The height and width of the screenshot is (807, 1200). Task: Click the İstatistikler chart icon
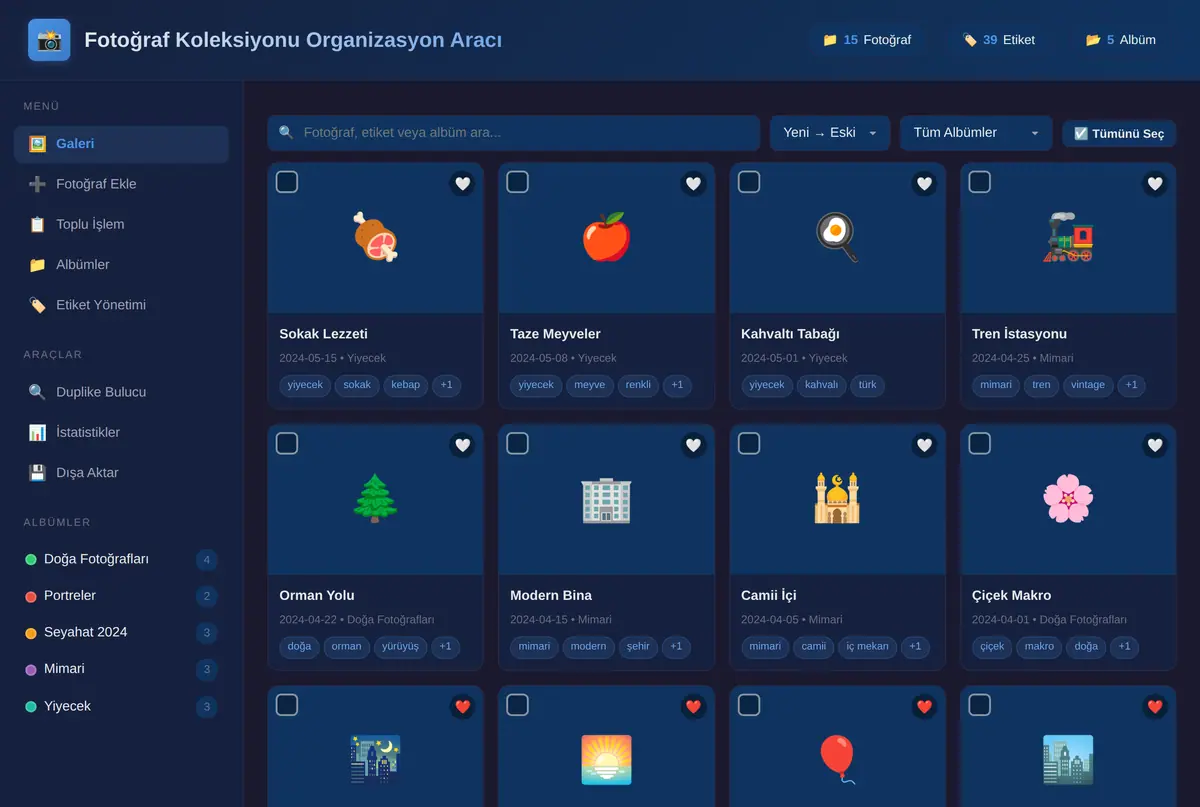point(37,432)
